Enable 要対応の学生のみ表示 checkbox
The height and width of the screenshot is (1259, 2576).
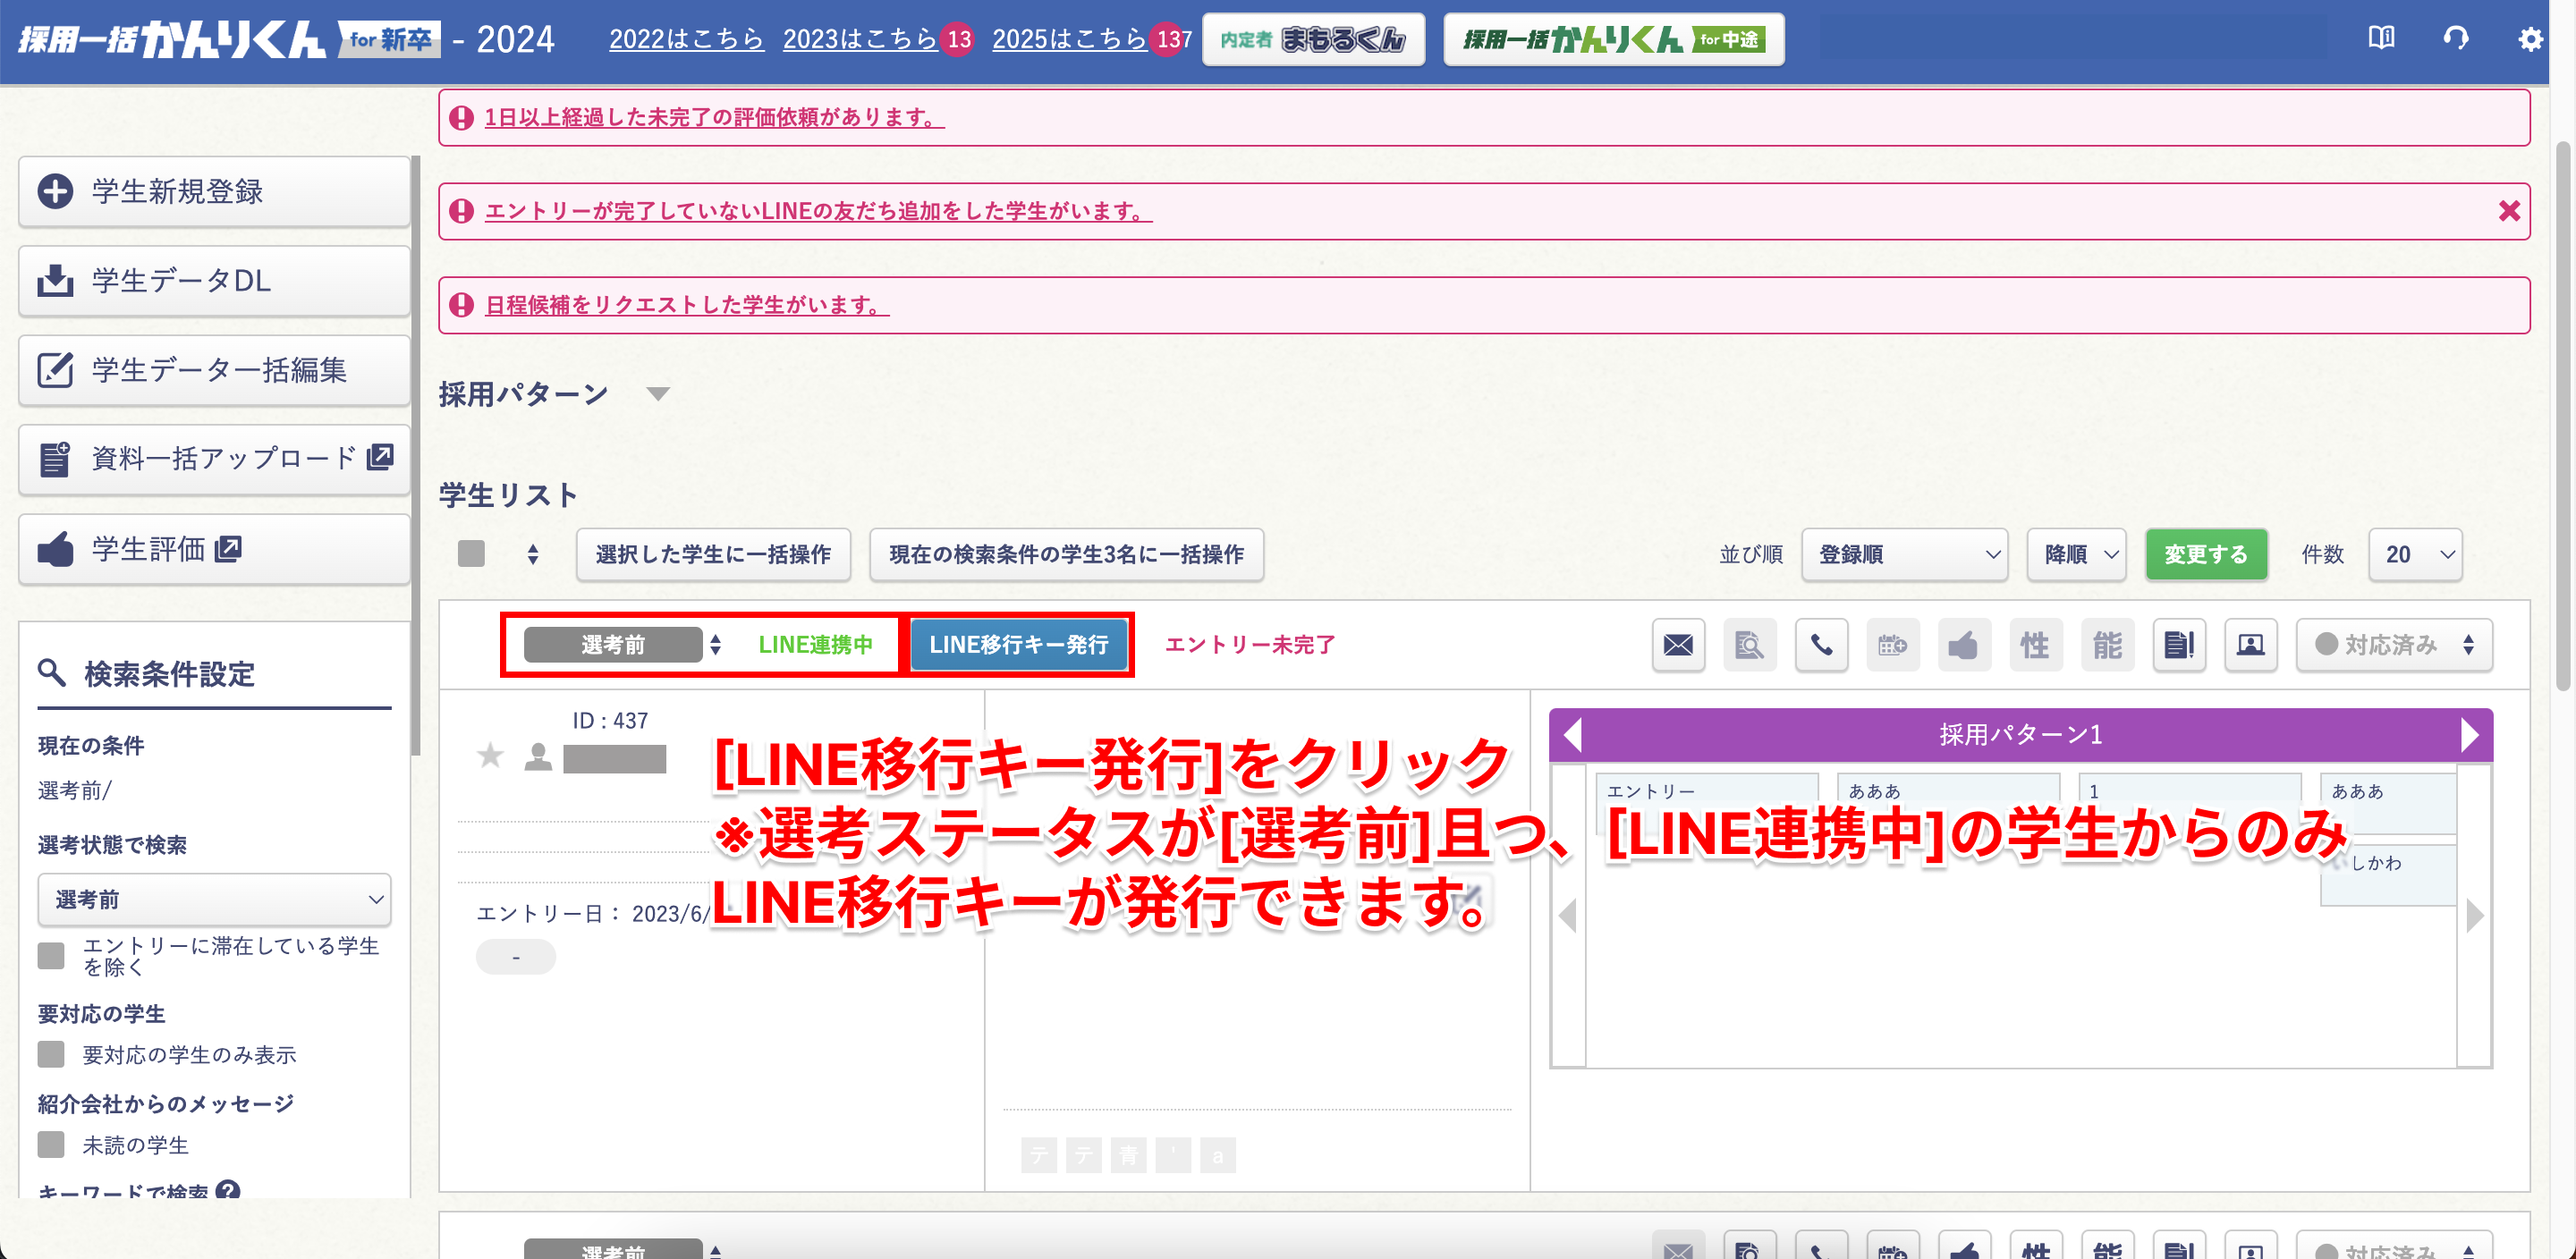[51, 1054]
